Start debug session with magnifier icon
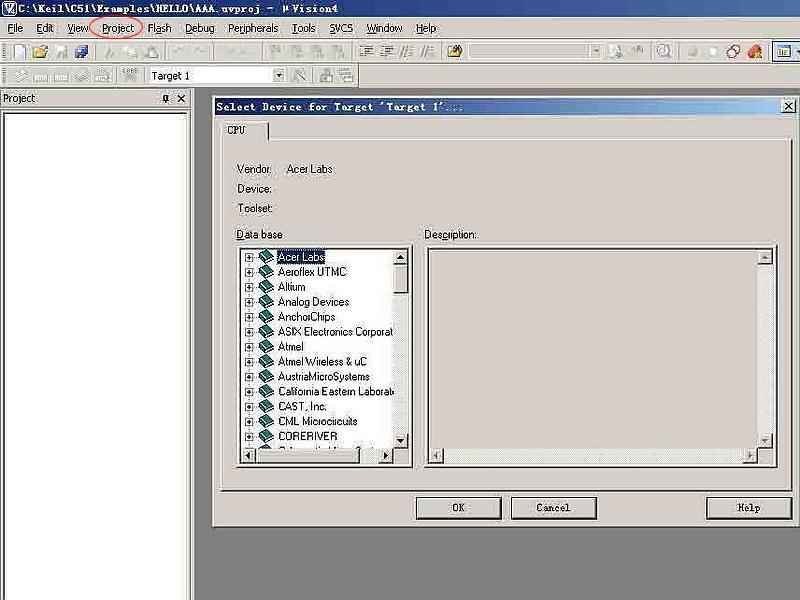 click(x=663, y=51)
